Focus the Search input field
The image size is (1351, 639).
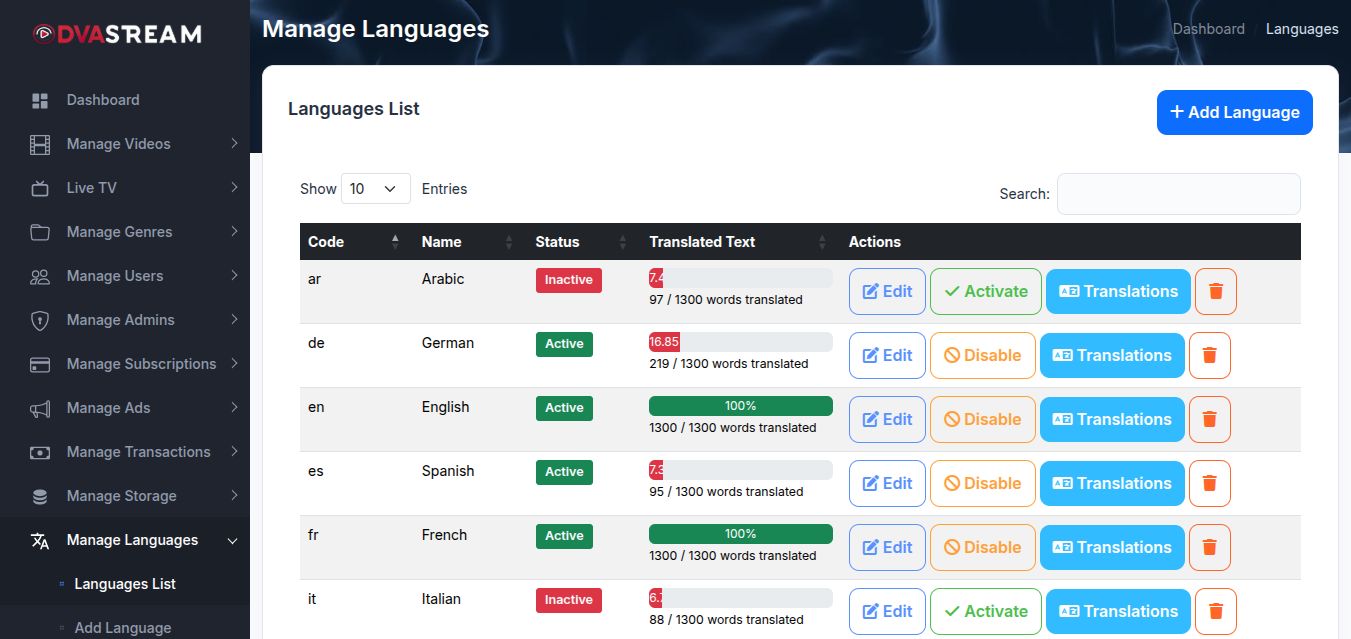(x=1178, y=194)
